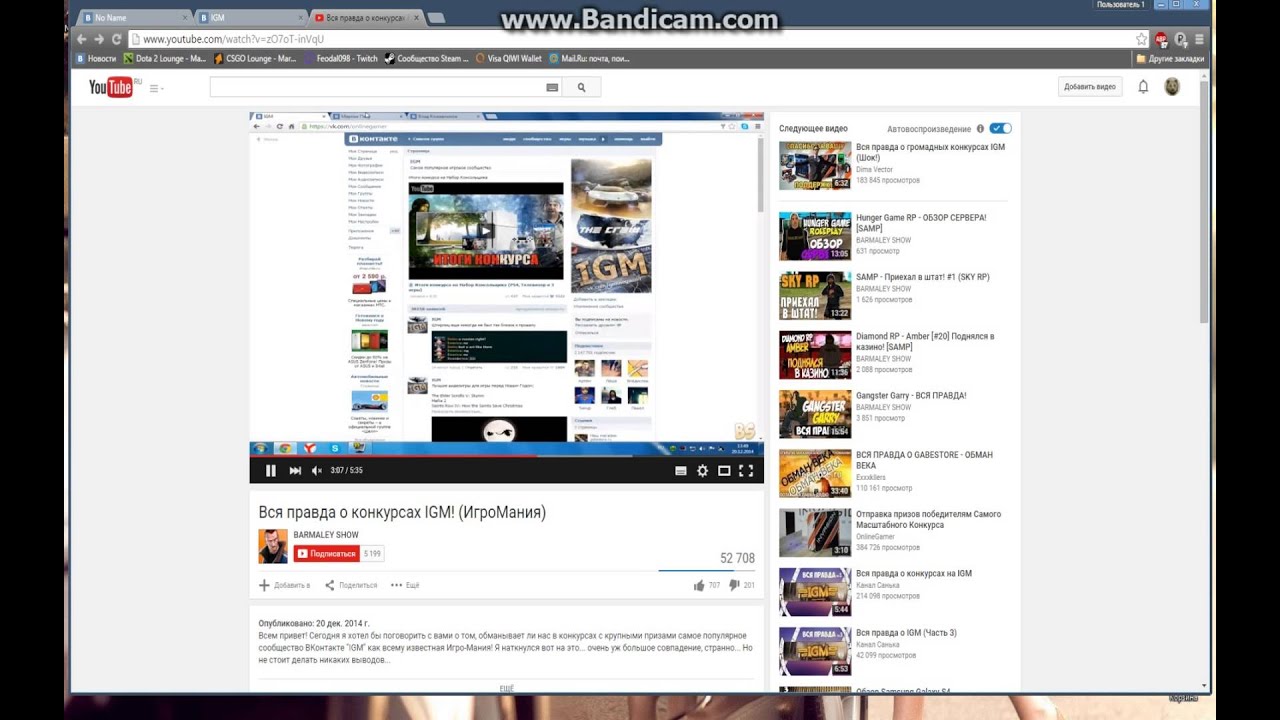Click Добавить в button
The height and width of the screenshot is (720, 1280).
pos(285,585)
